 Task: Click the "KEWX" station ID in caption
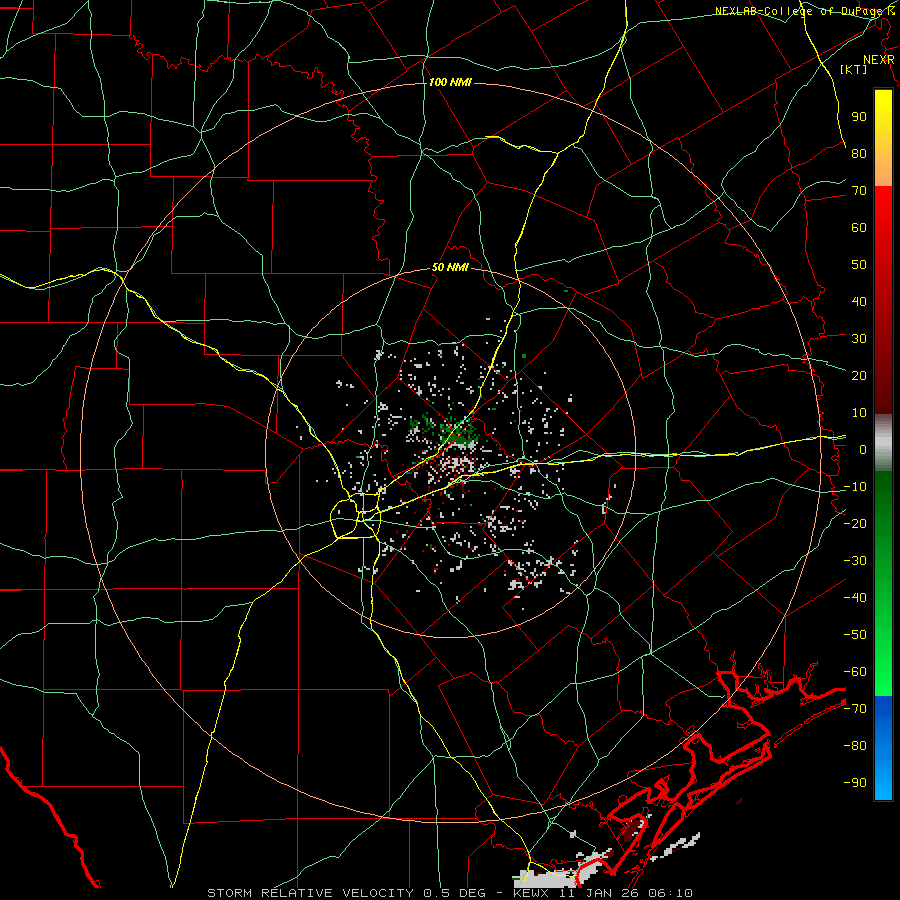(x=531, y=893)
